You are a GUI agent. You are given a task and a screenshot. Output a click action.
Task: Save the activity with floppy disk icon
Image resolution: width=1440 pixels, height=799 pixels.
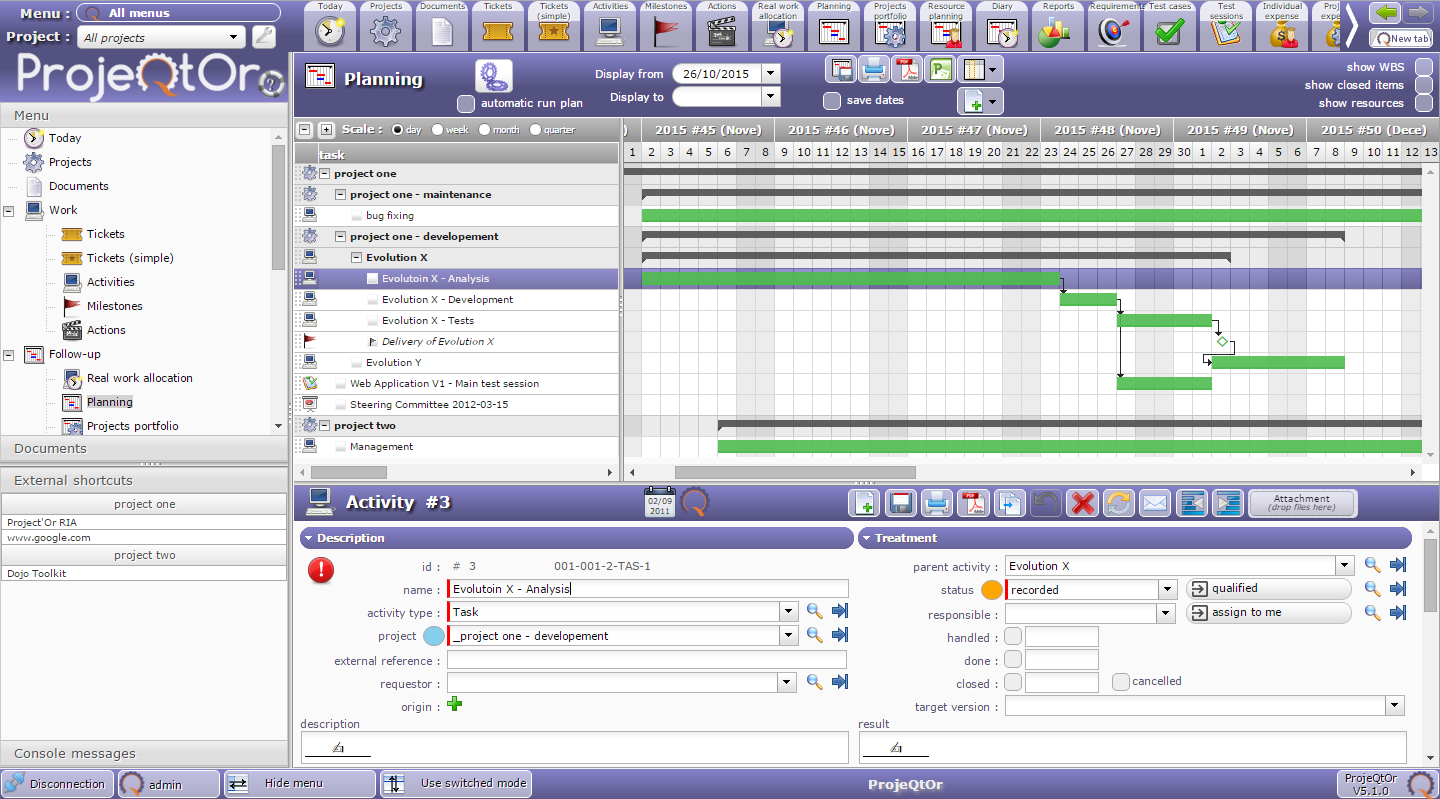click(x=900, y=503)
